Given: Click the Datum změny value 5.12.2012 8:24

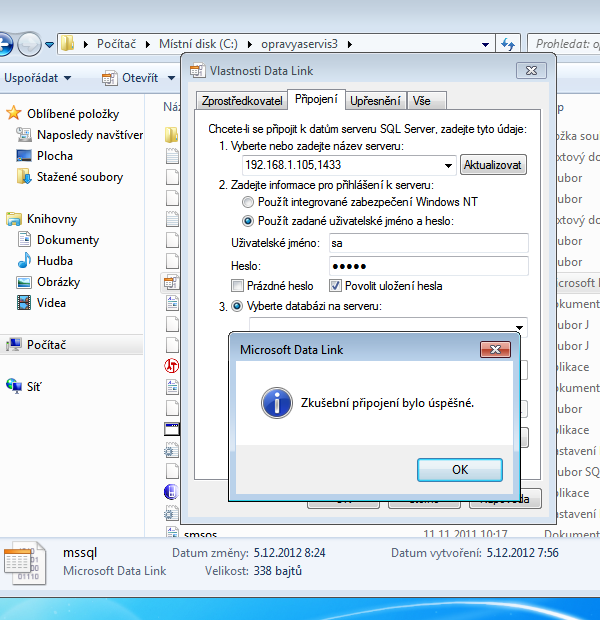Looking at the screenshot, I should (x=290, y=553).
